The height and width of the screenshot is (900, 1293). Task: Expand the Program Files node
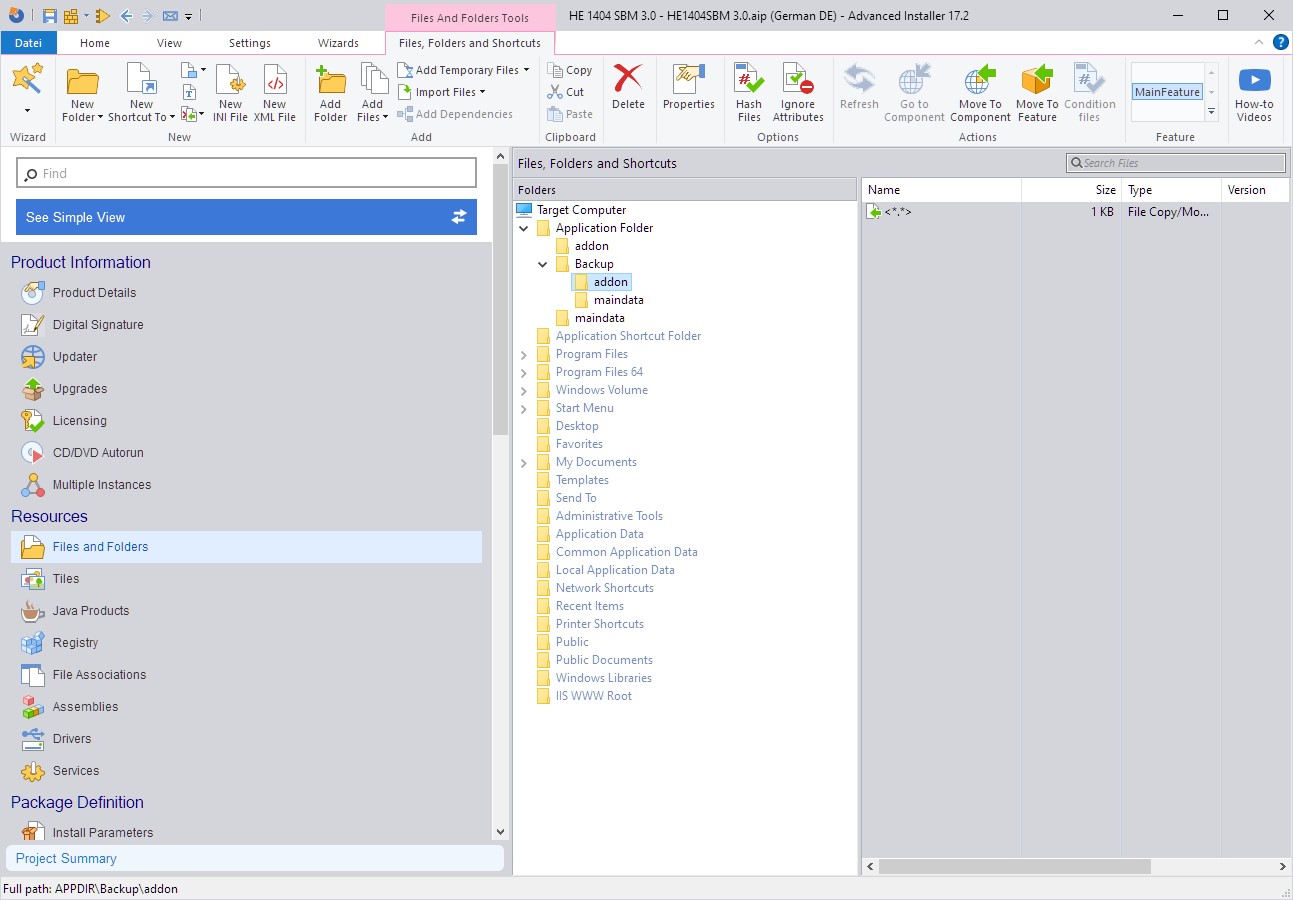click(x=523, y=354)
